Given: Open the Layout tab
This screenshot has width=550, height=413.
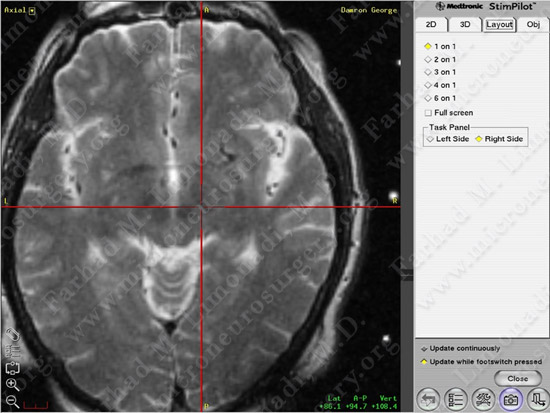Looking at the screenshot, I should pos(499,25).
